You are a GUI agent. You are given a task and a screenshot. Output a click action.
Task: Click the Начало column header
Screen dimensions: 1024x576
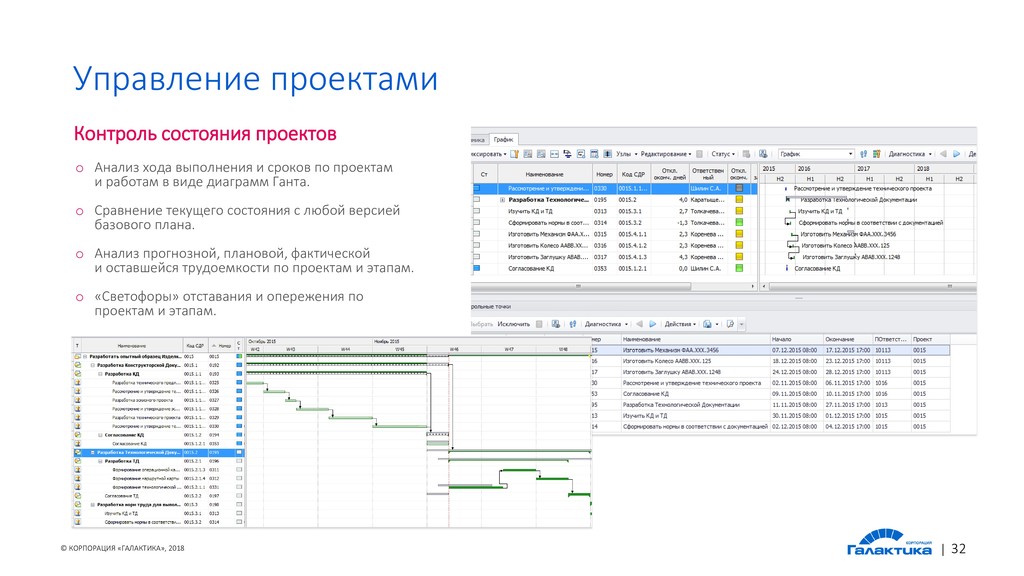795,340
